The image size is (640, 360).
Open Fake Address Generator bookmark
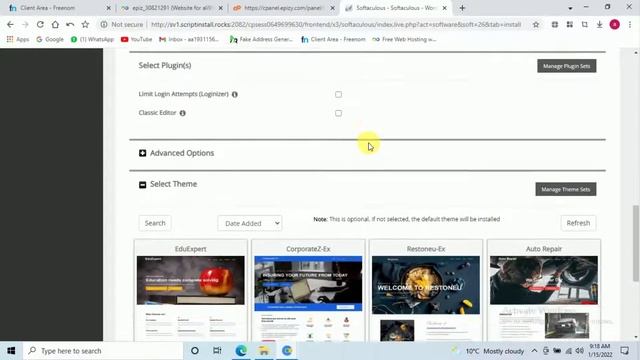(261, 39)
